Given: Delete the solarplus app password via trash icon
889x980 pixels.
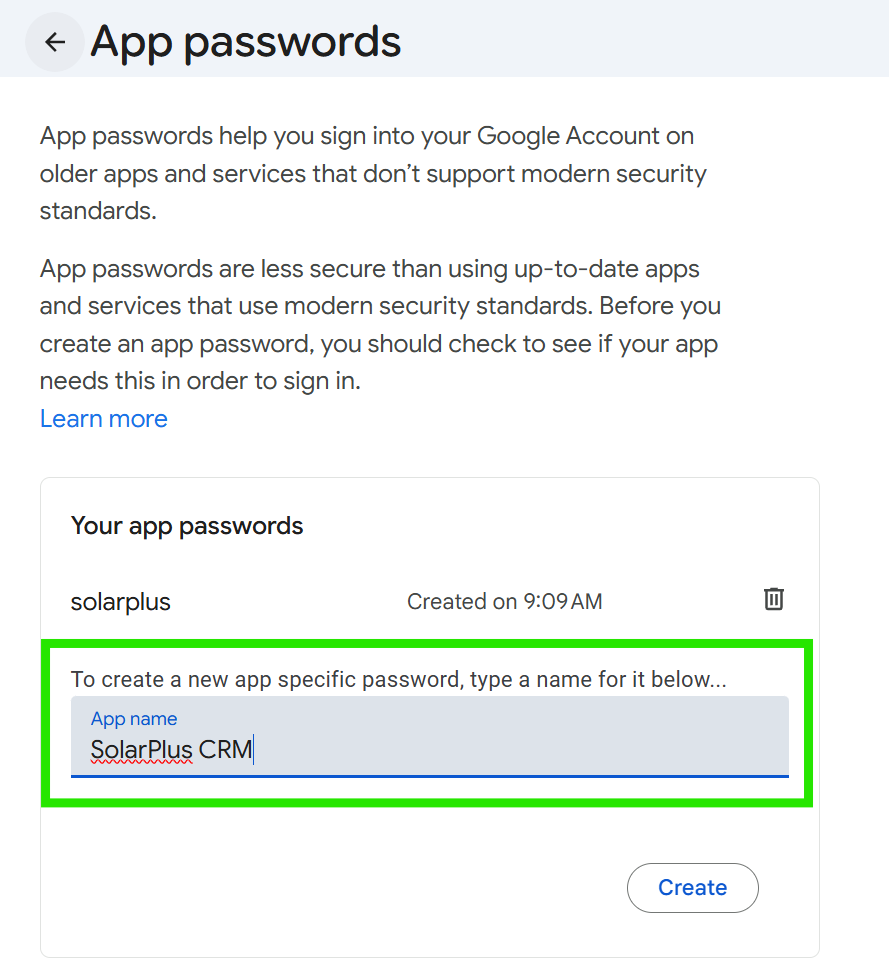Looking at the screenshot, I should point(773,599).
